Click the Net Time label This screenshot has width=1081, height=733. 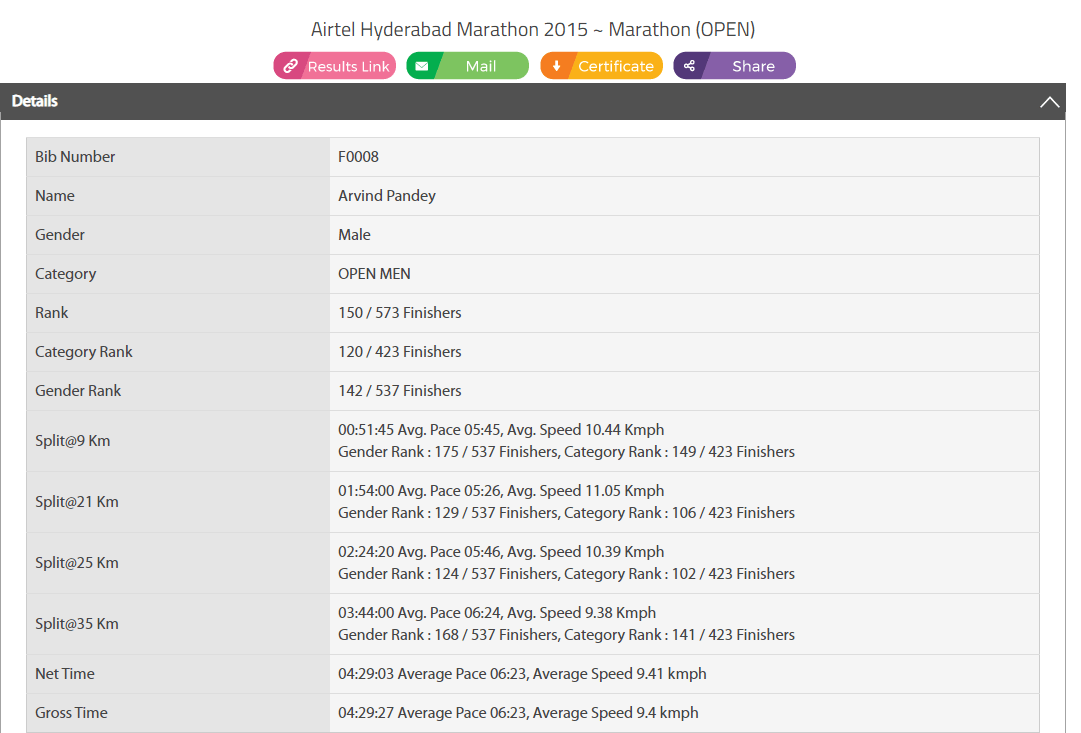[65, 674]
